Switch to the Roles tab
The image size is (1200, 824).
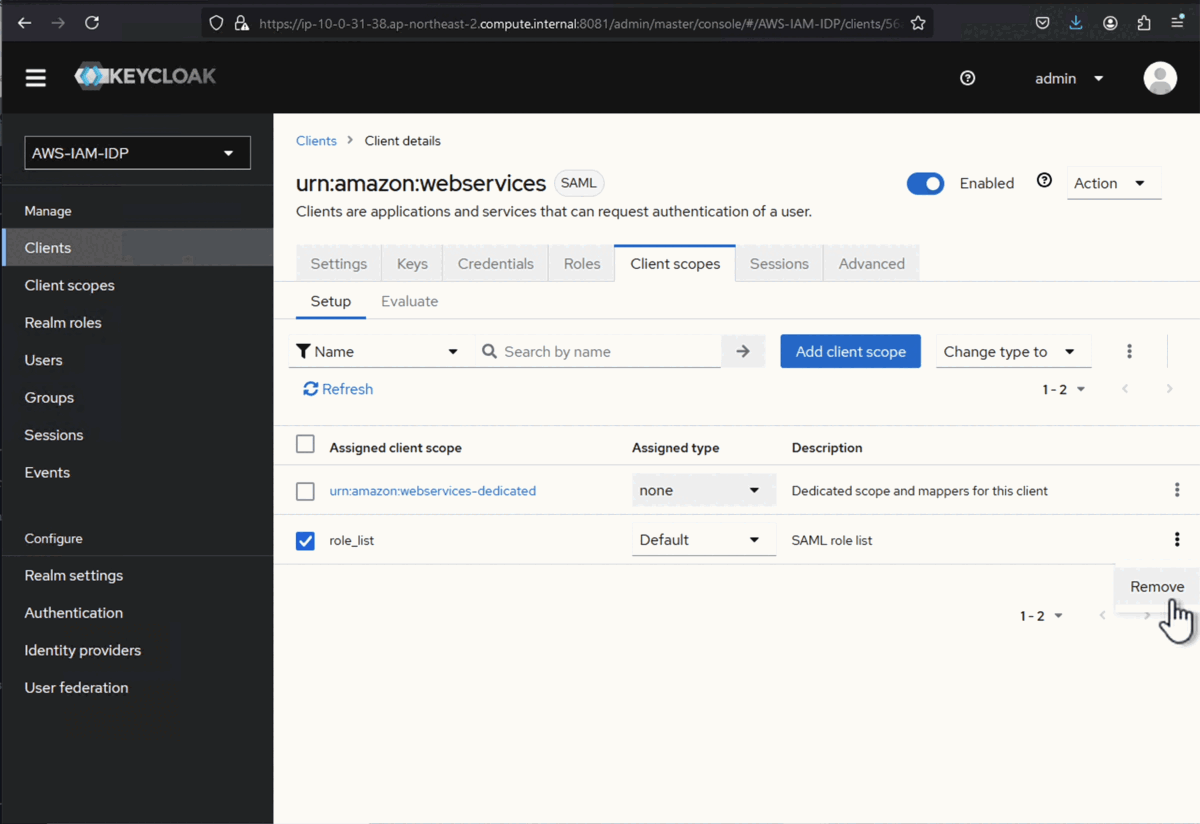click(x=582, y=264)
